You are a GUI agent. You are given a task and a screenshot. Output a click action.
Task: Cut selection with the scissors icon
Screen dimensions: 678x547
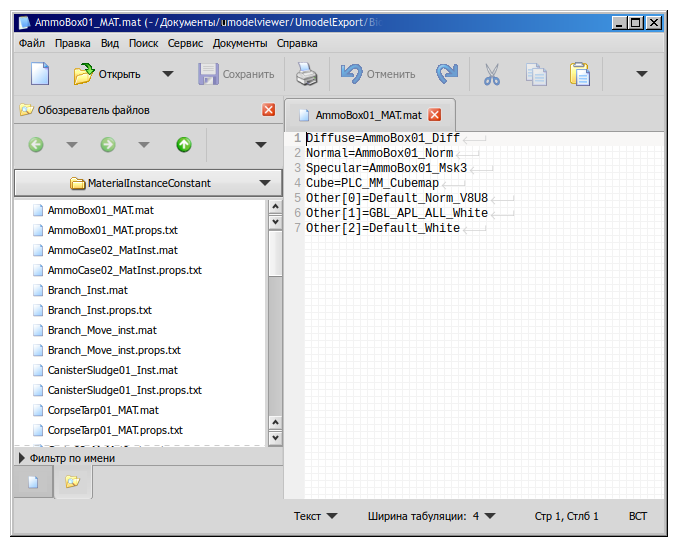coord(492,74)
